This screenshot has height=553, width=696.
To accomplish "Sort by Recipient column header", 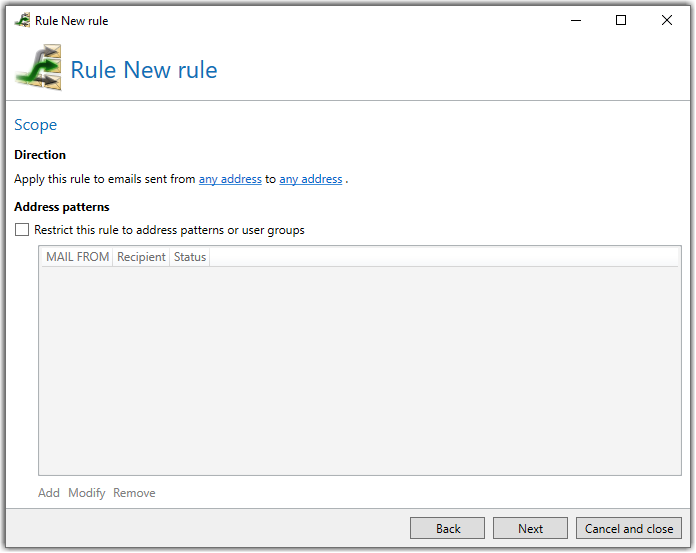I will point(141,257).
